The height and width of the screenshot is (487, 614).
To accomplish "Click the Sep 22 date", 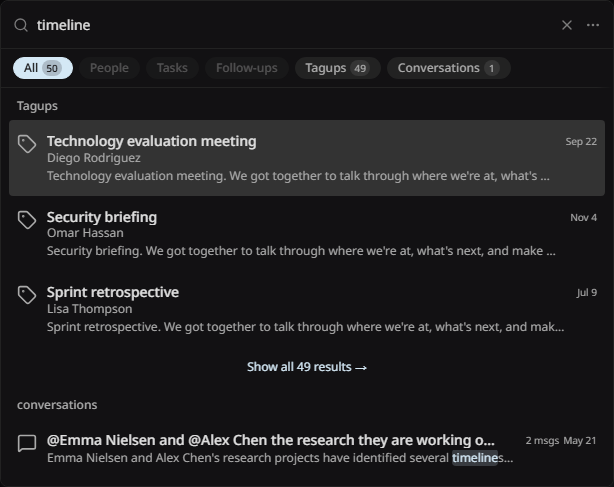I will pyautogui.click(x=581, y=142).
